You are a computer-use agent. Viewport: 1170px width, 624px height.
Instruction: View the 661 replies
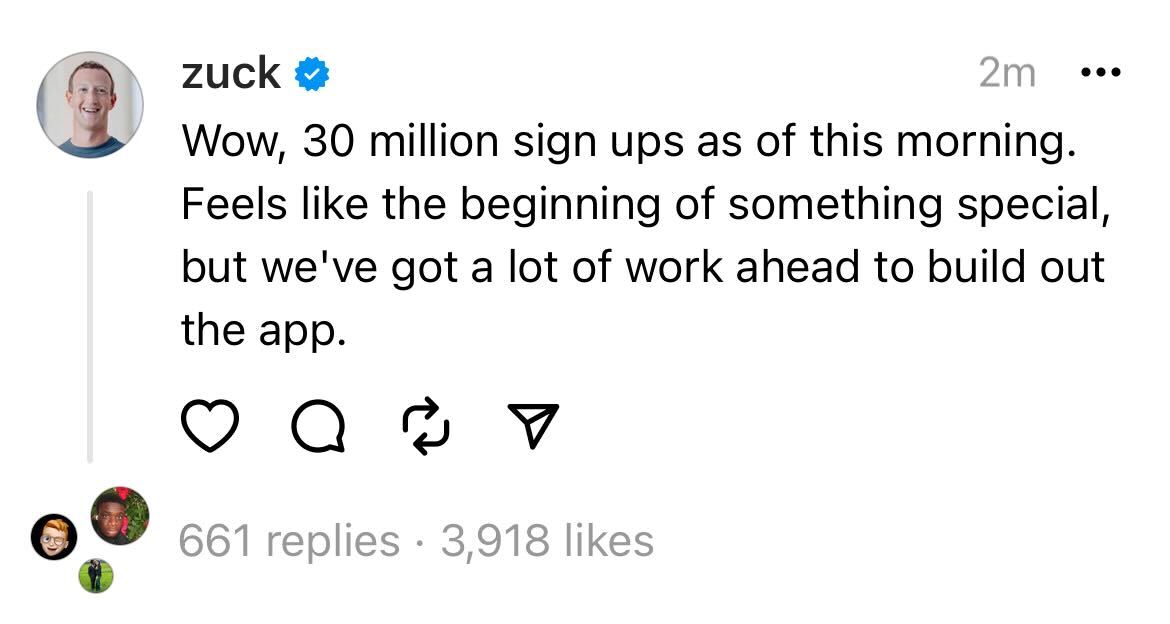tap(290, 541)
